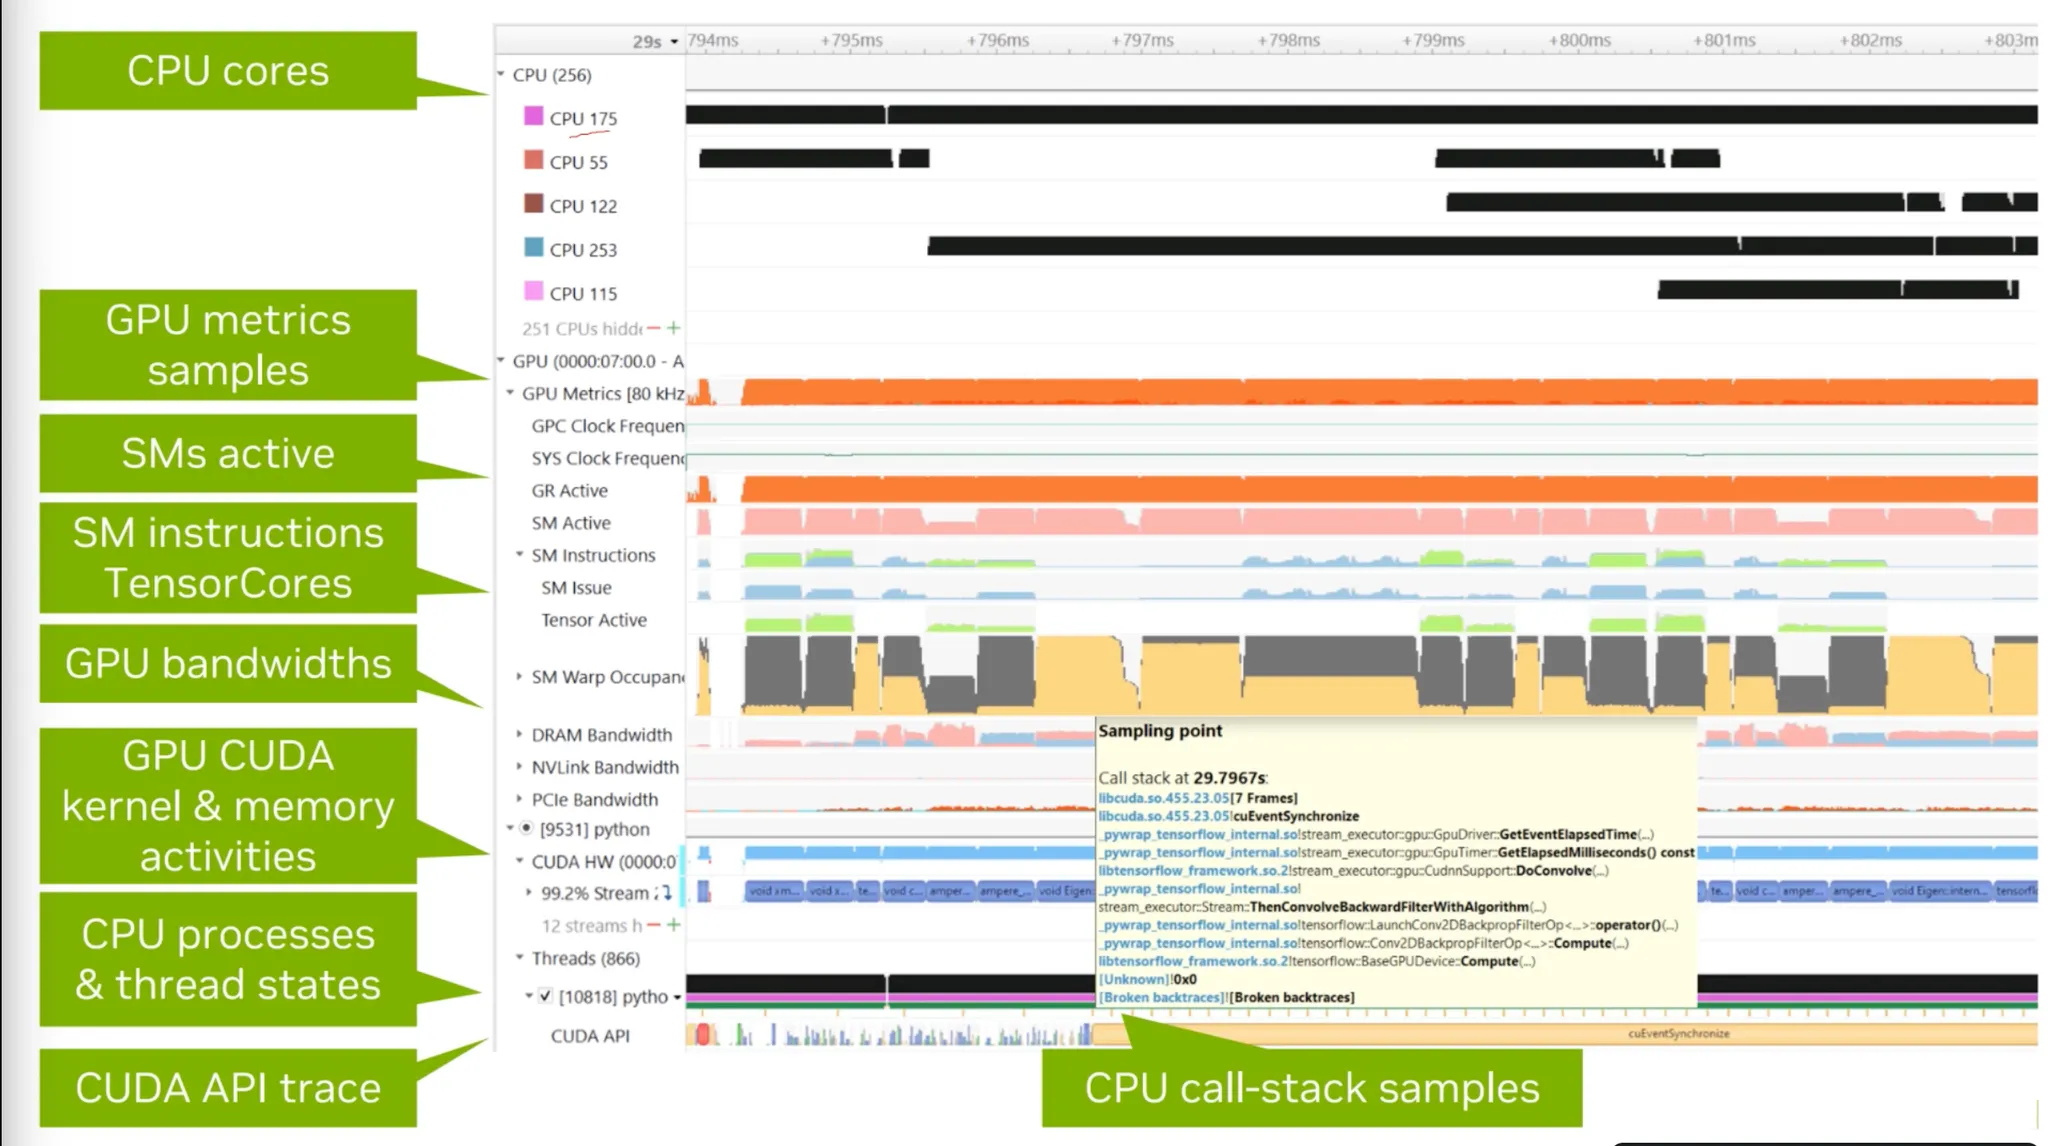Click red minus beside 251 CPUs hidden
Viewport: 2048px width, 1146px height.
[654, 328]
